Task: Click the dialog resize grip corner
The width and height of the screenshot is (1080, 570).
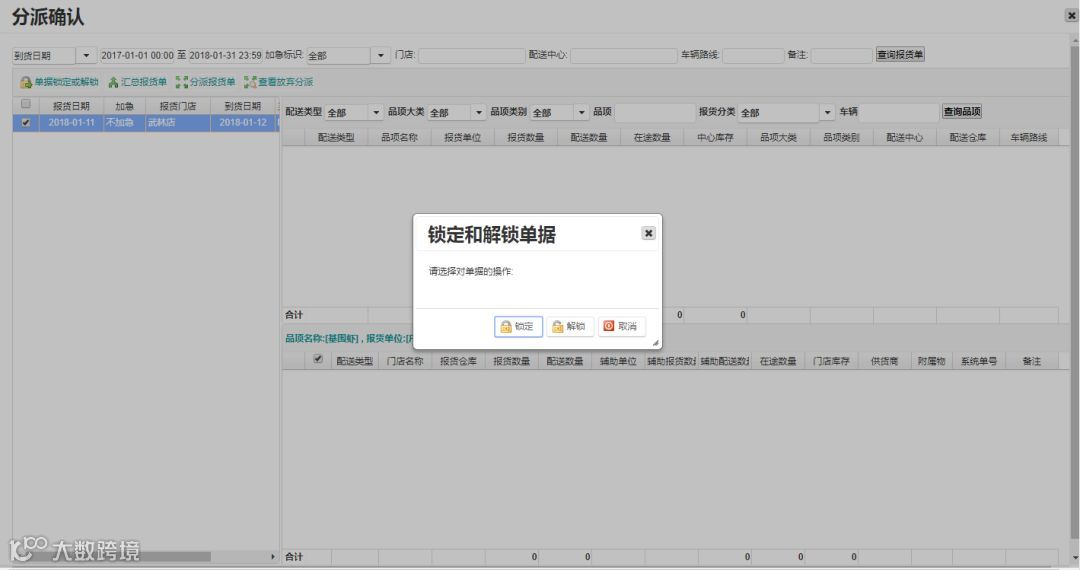Action: coord(655,342)
